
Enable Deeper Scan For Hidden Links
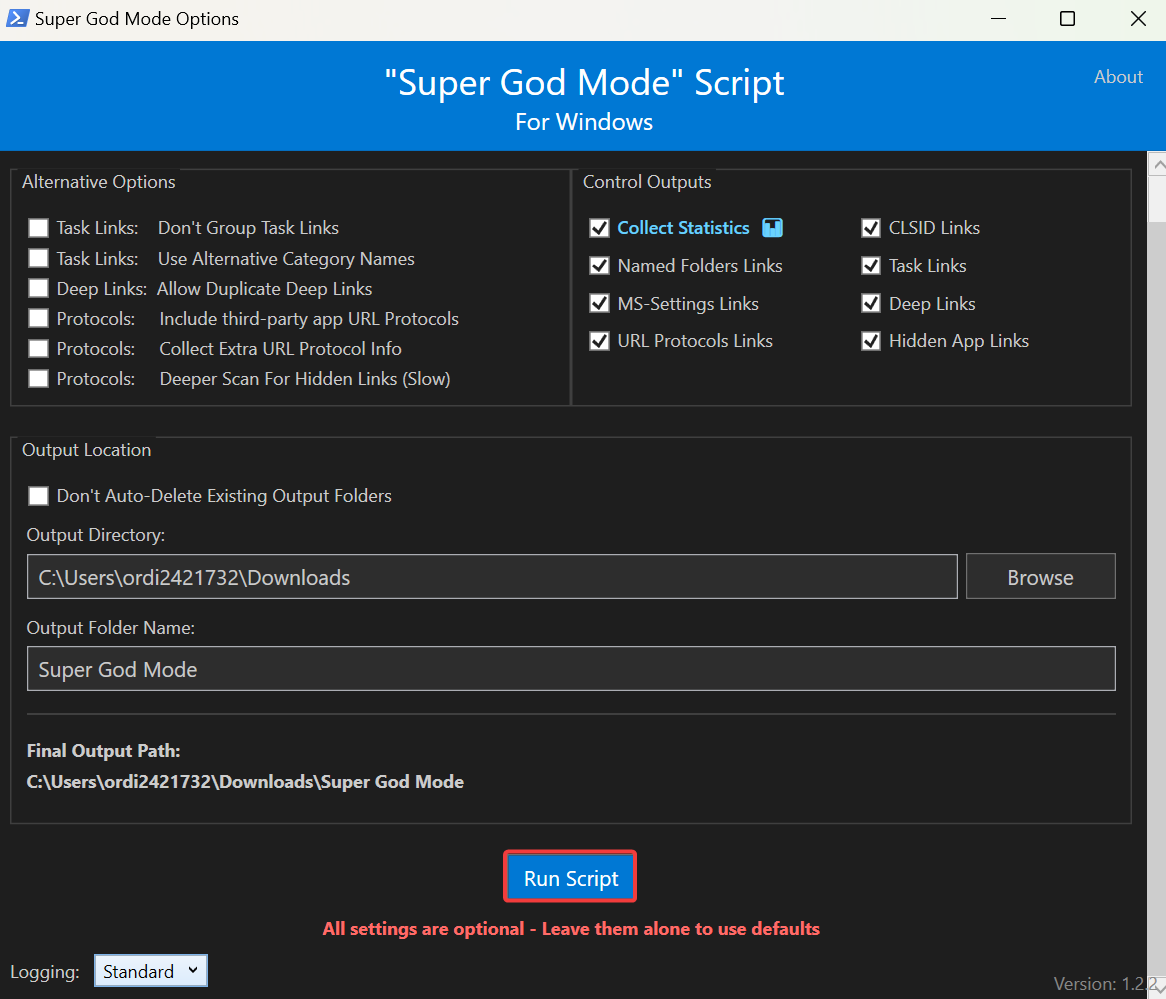[x=38, y=379]
